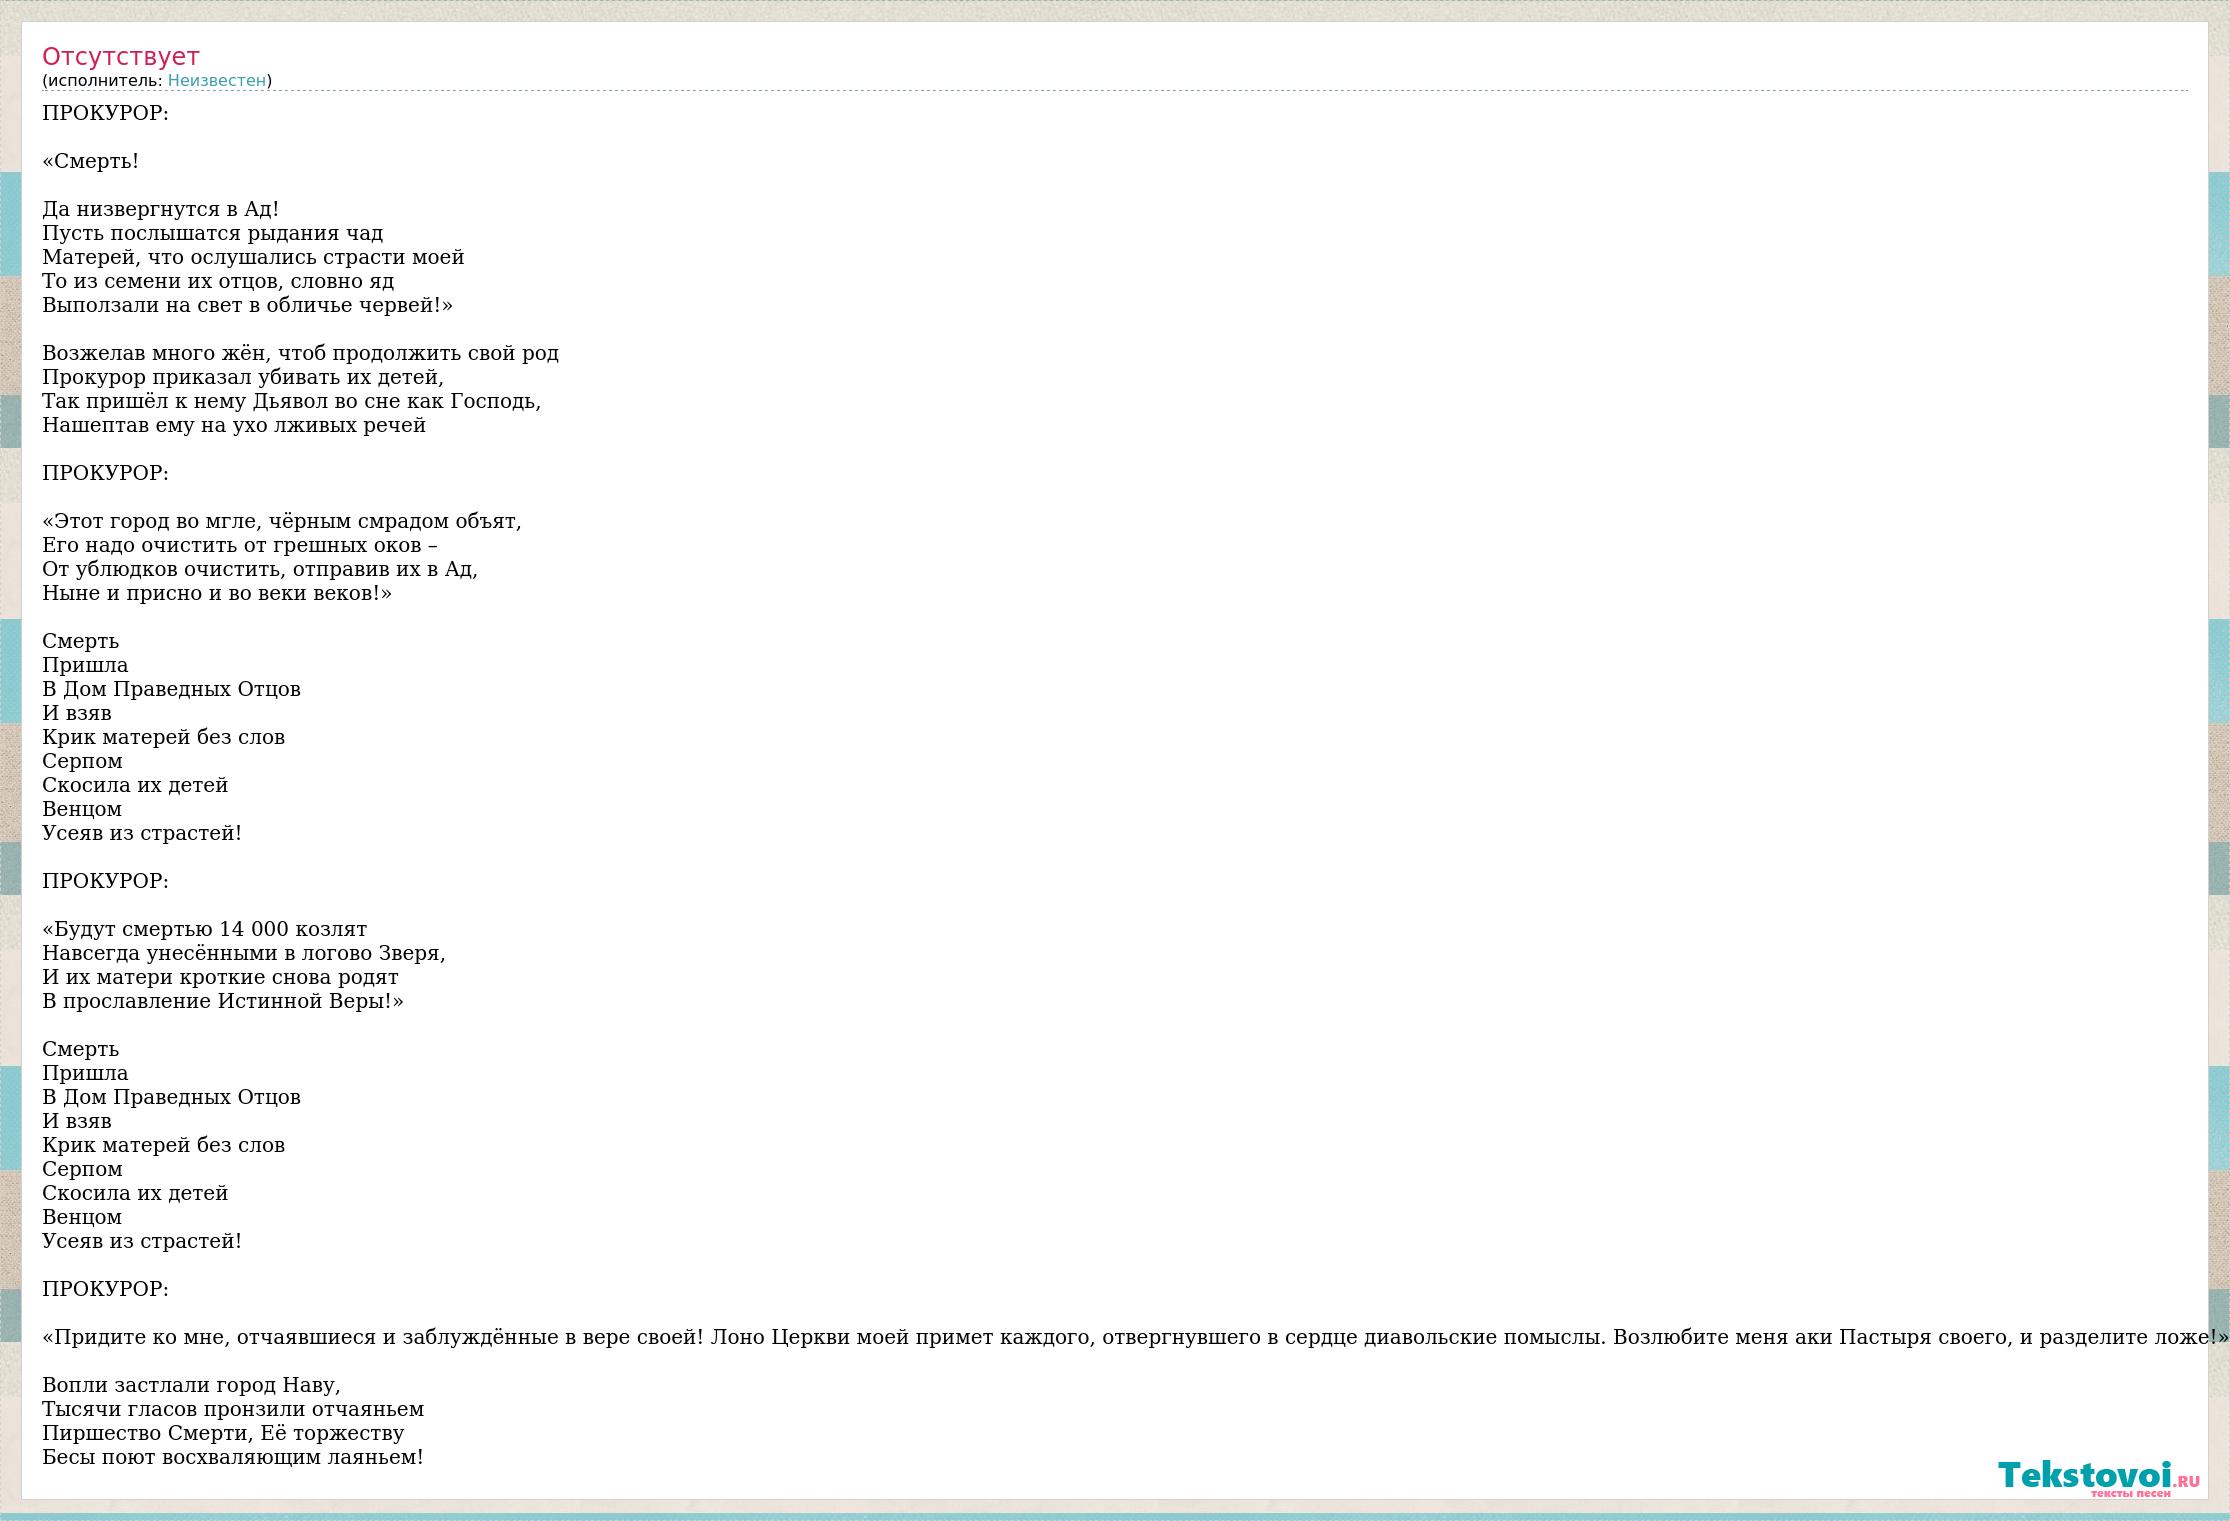Click the line Да низвергнутся в Ад!
Screen dimensions: 2230x1521
161,209
